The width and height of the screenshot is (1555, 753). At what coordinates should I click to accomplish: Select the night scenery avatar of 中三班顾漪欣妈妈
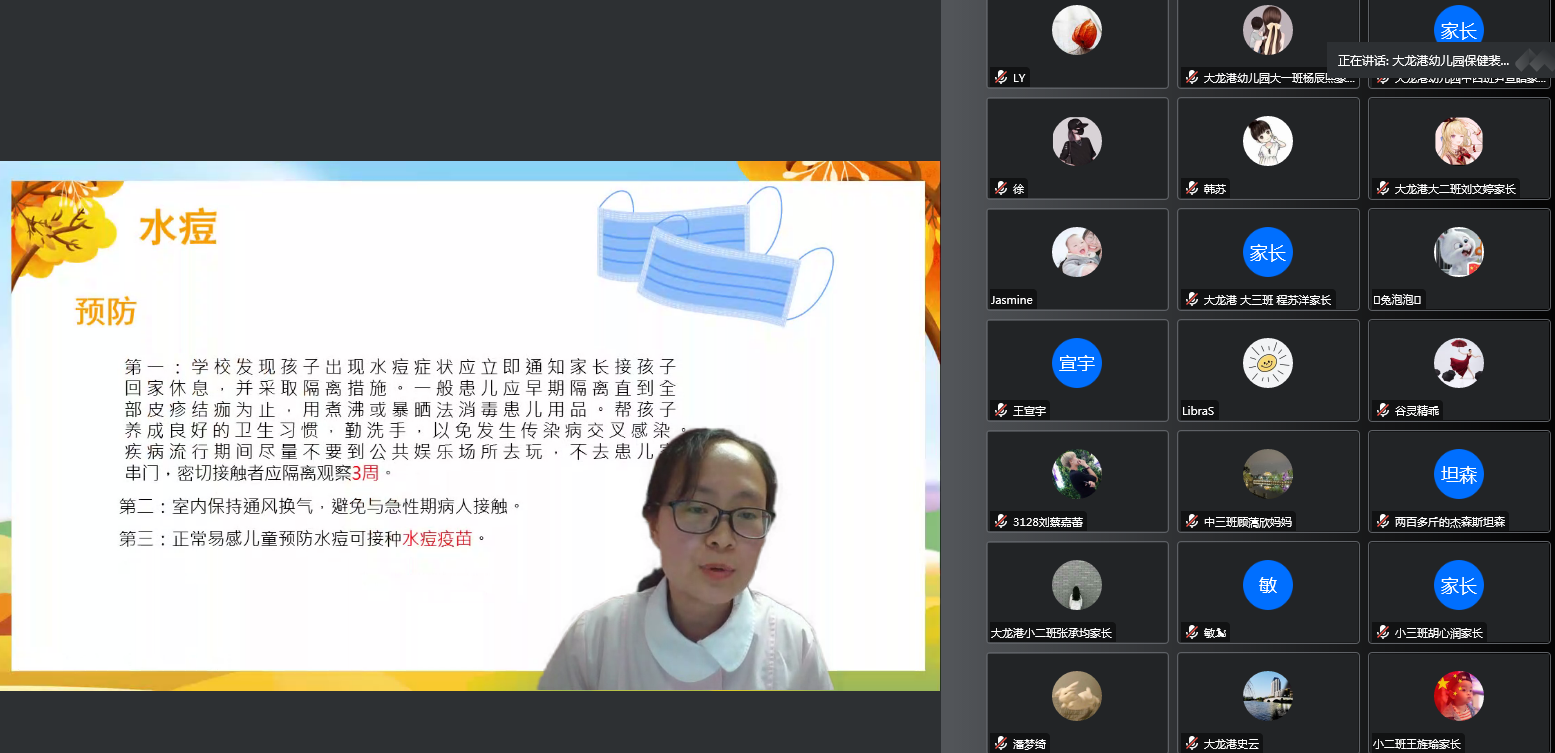1268,474
